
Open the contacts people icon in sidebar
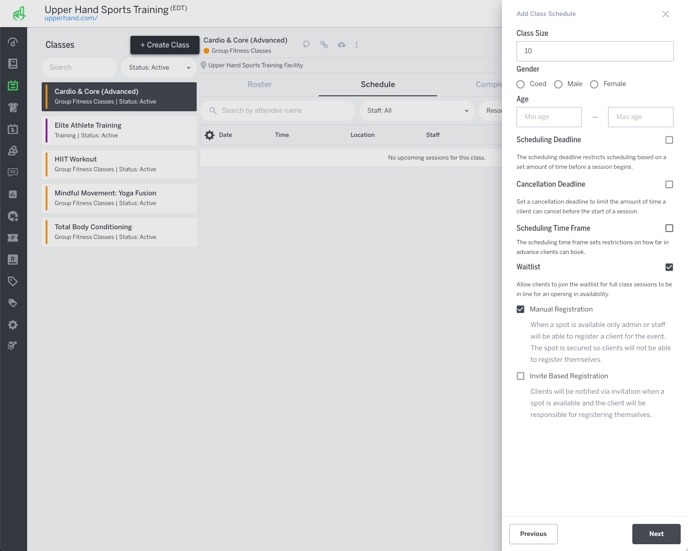pyautogui.click(x=13, y=151)
